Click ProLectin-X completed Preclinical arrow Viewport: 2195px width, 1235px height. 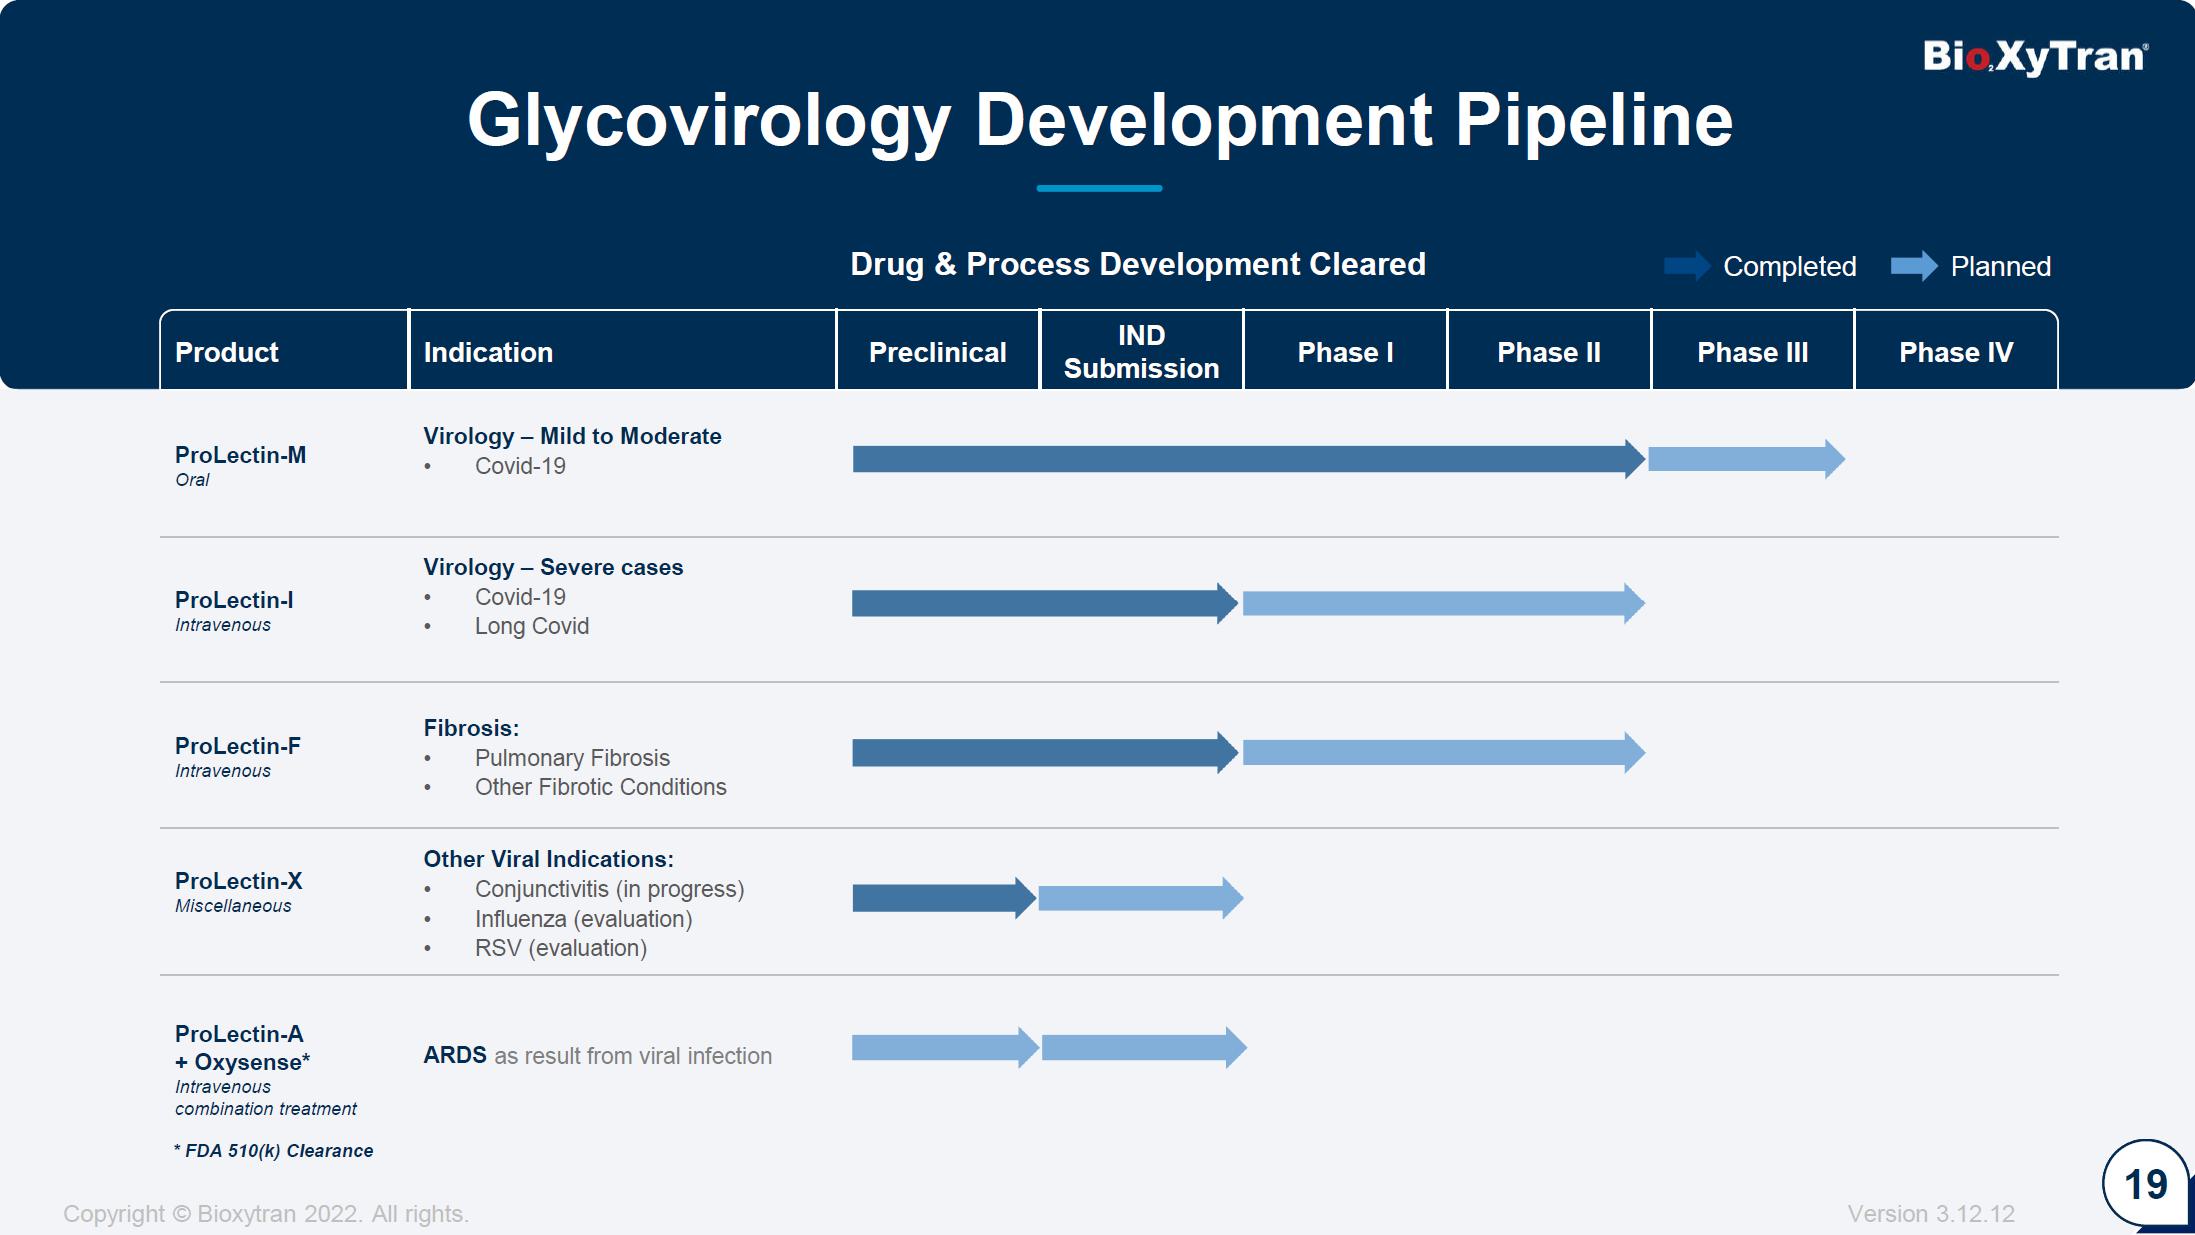pos(944,898)
